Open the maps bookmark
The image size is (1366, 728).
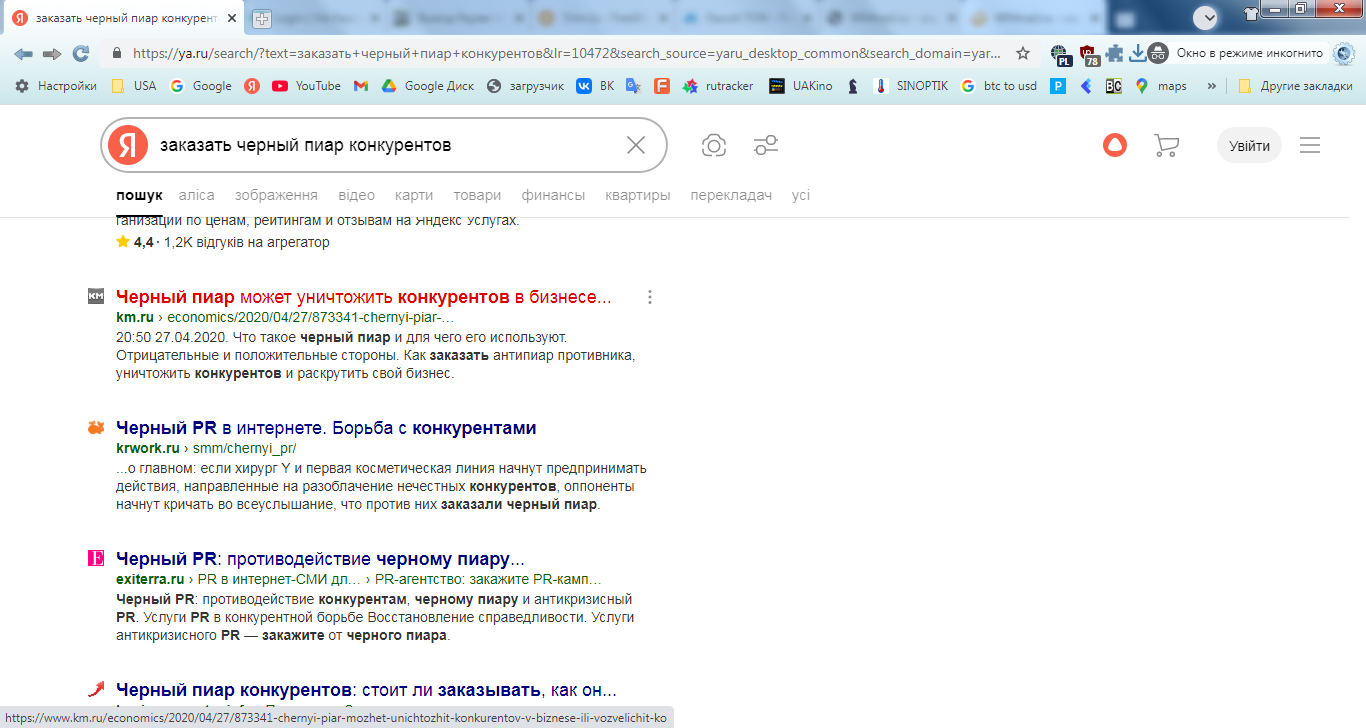(1161, 86)
